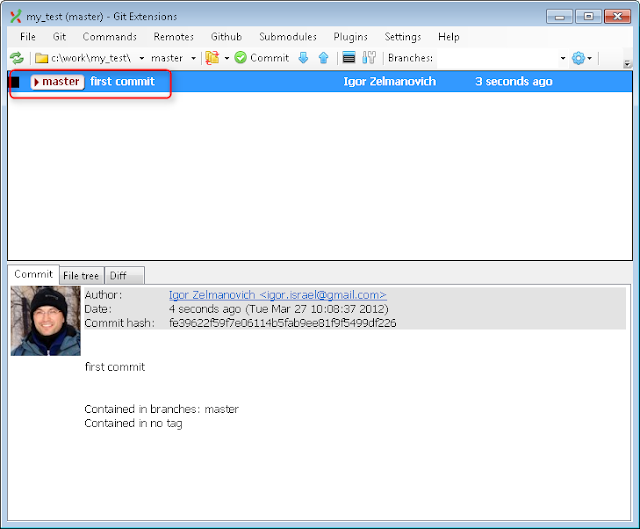Image resolution: width=640 pixels, height=529 pixels.
Task: Click the black revision graph node
Action: (x=15, y=82)
